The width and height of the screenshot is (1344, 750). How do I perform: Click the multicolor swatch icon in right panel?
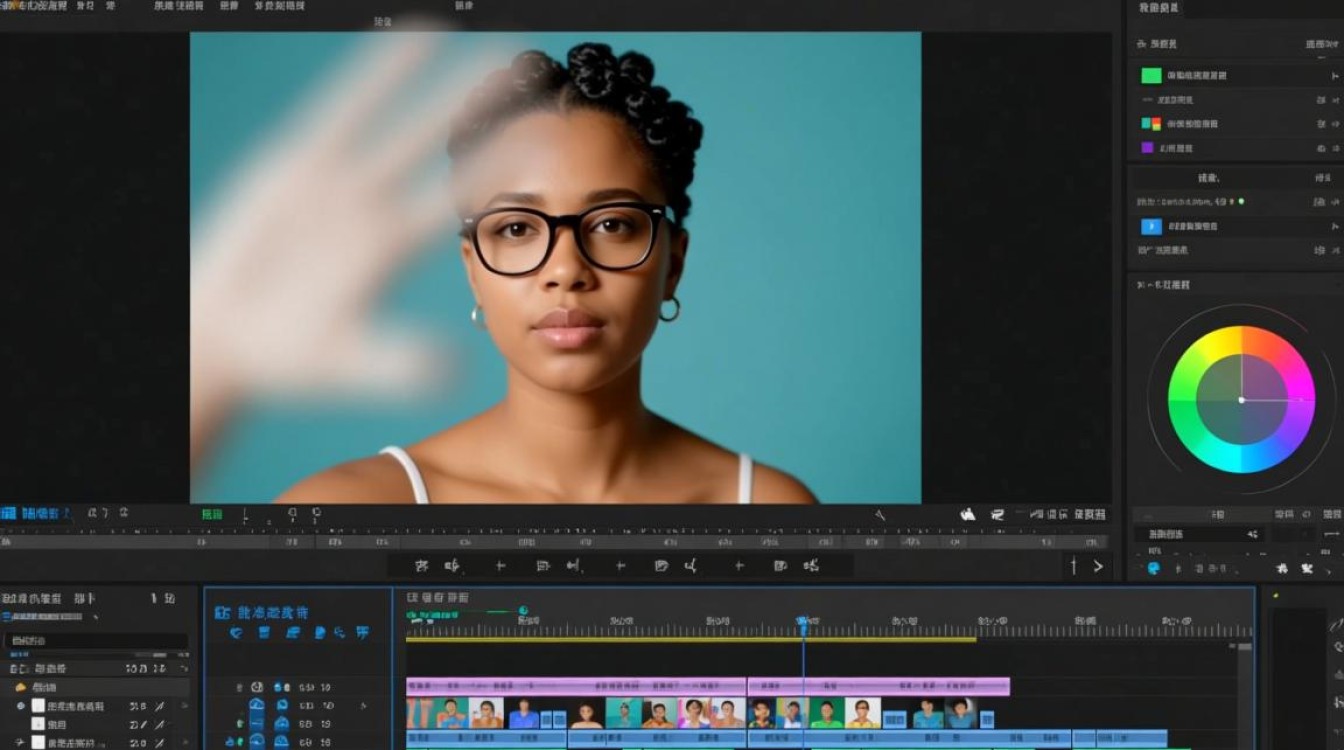[1151, 124]
